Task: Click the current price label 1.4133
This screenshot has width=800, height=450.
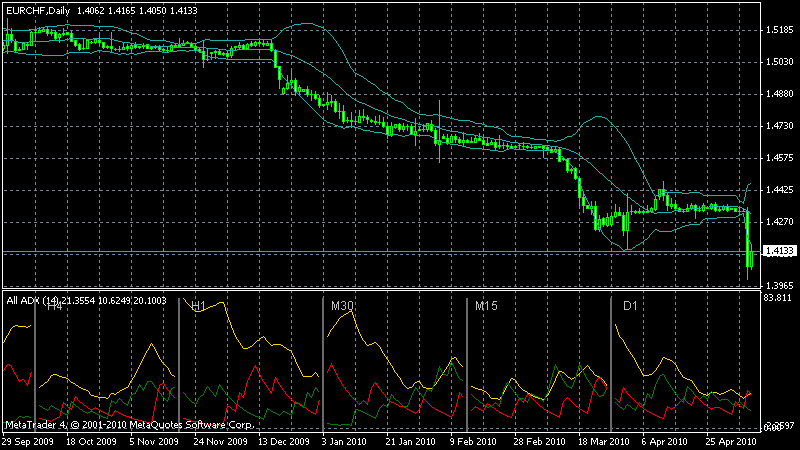Action: (x=780, y=251)
